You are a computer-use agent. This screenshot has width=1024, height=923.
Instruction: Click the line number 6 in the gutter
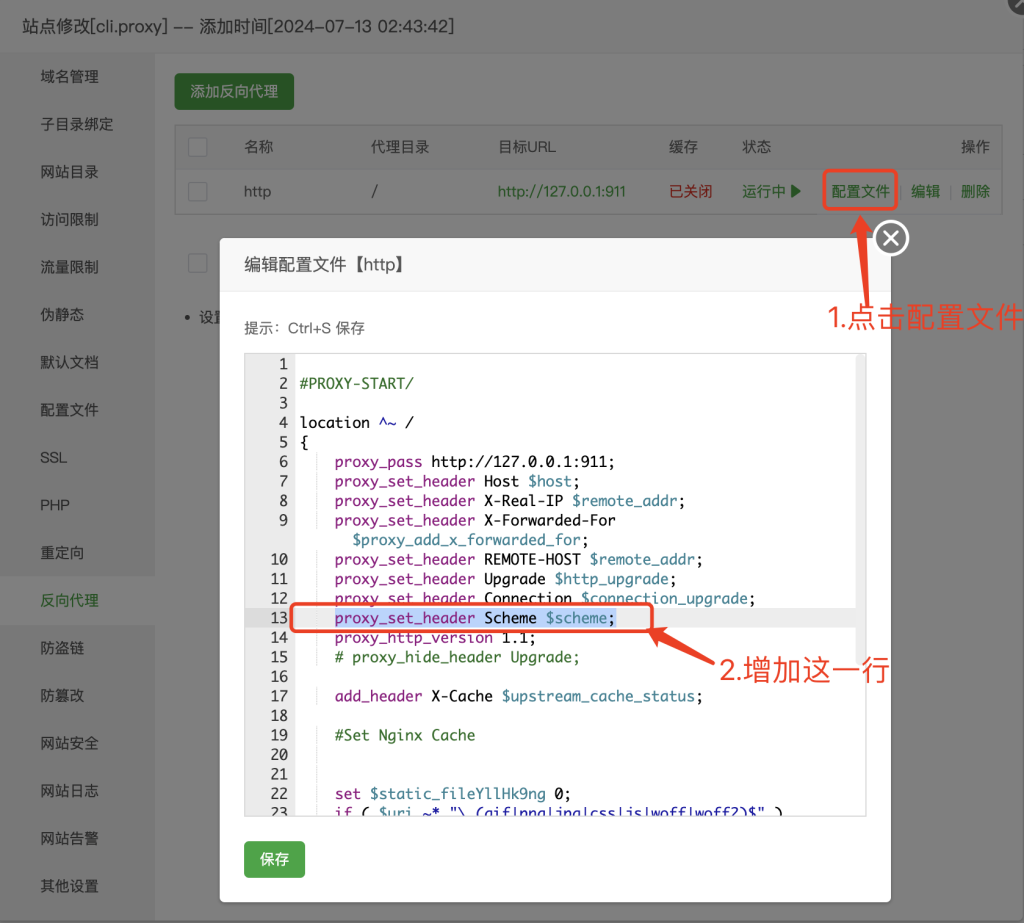(283, 461)
